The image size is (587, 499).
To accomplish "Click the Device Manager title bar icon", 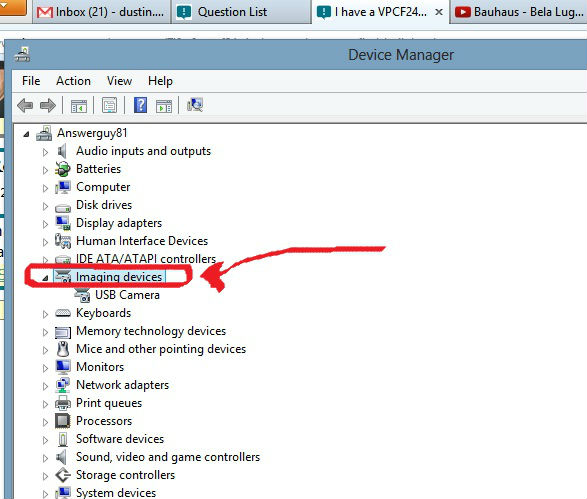I will [x=22, y=55].
